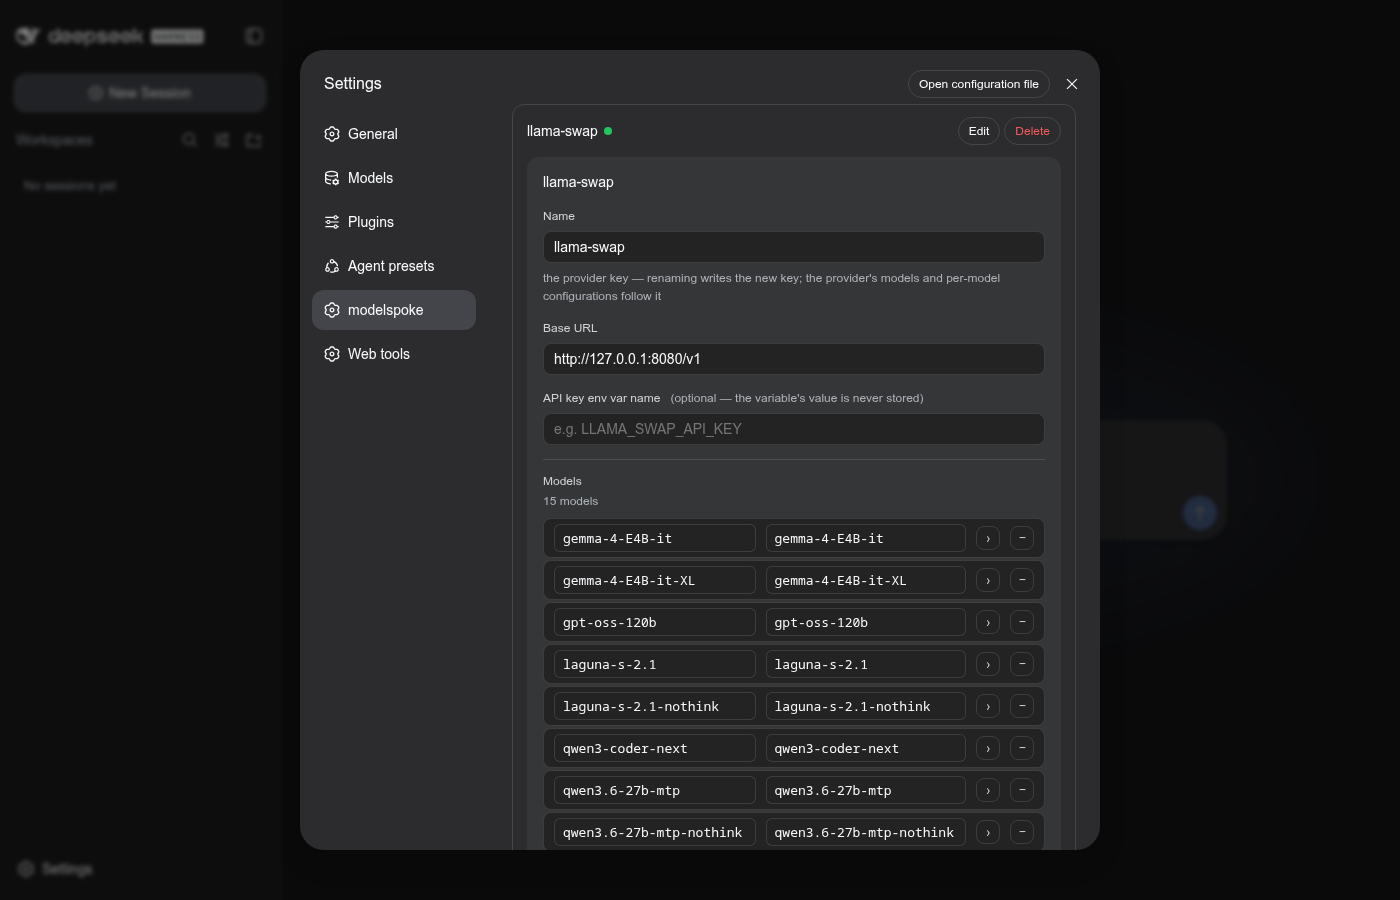Add new workspace folder in background window
This screenshot has height=900, width=1400.
pos(254,140)
